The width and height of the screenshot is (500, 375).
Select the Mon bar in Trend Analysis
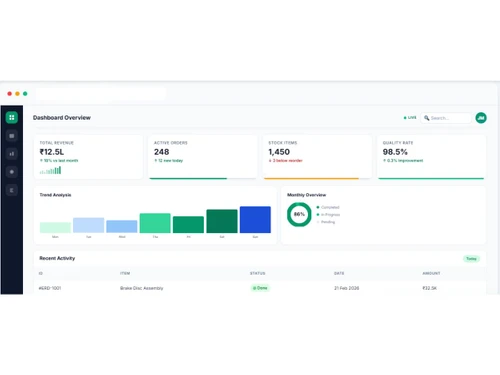55,227
